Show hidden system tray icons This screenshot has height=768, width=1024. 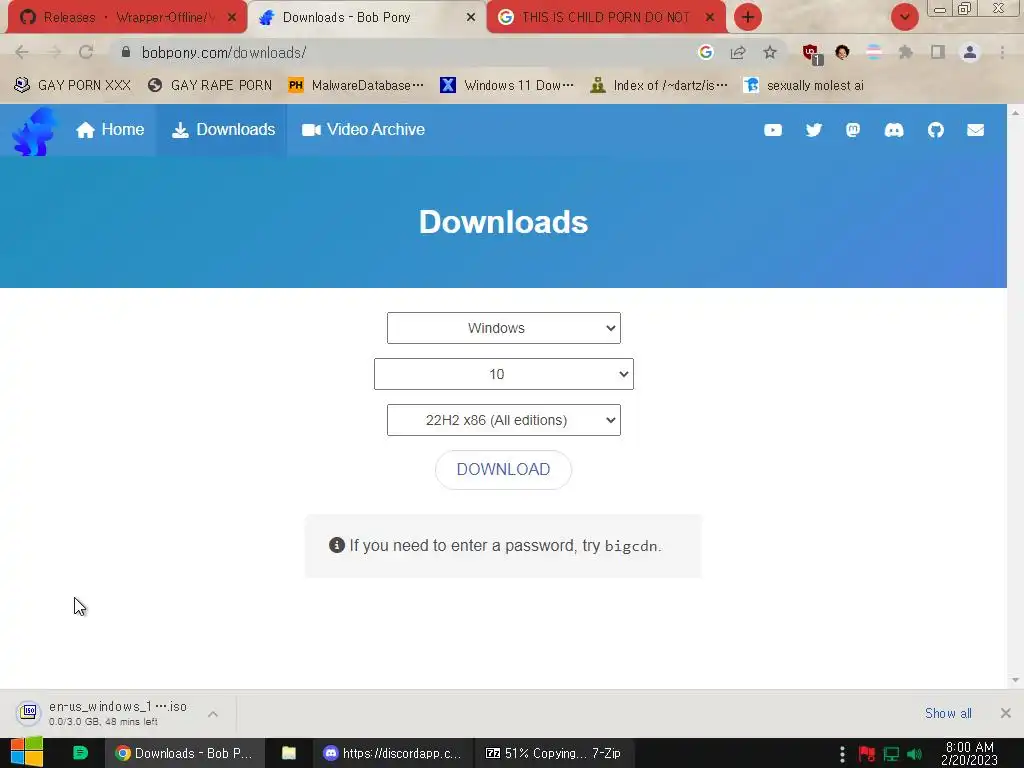coord(842,754)
